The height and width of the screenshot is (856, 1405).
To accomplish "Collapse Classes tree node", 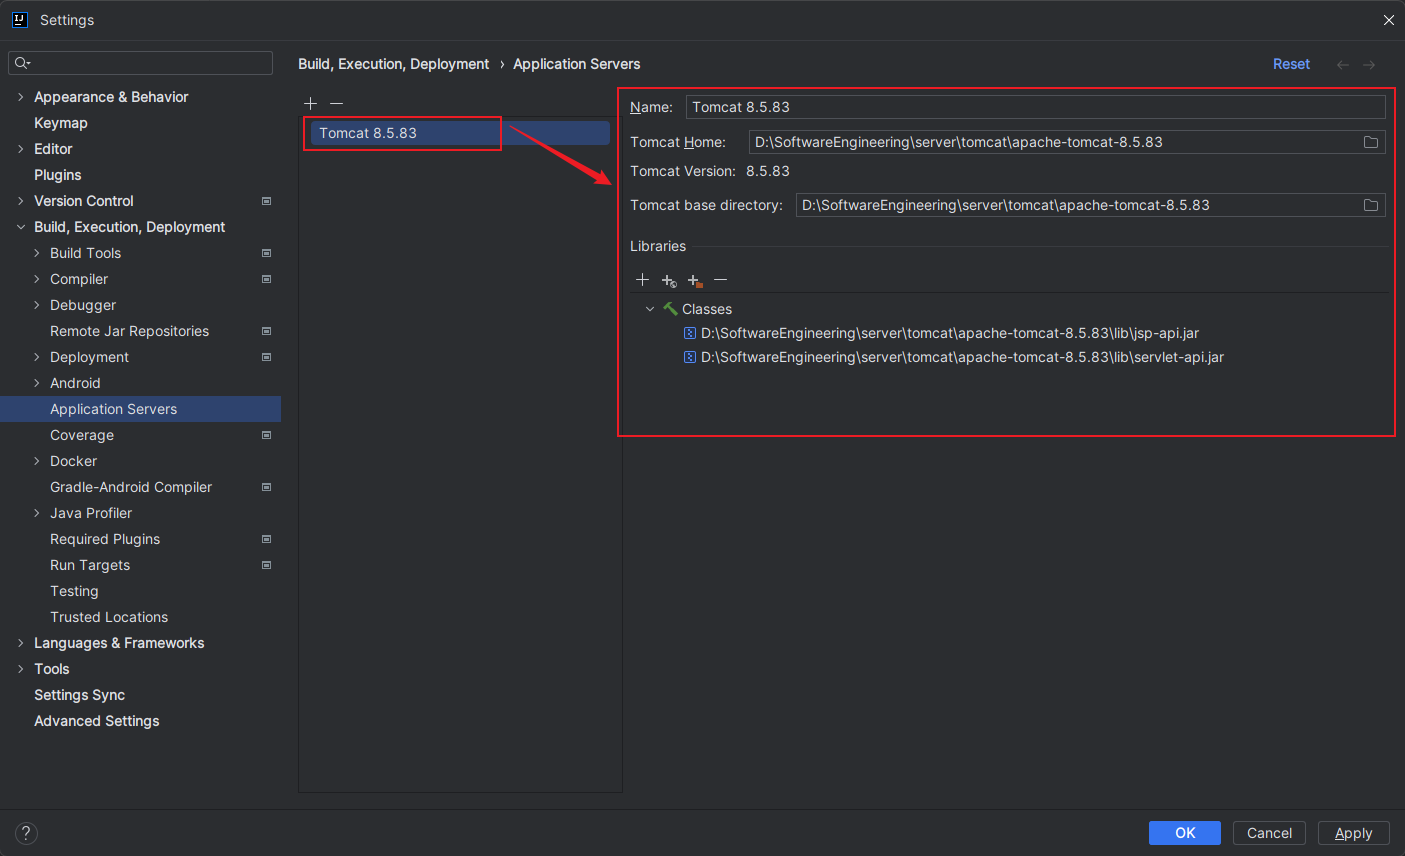I will point(650,309).
